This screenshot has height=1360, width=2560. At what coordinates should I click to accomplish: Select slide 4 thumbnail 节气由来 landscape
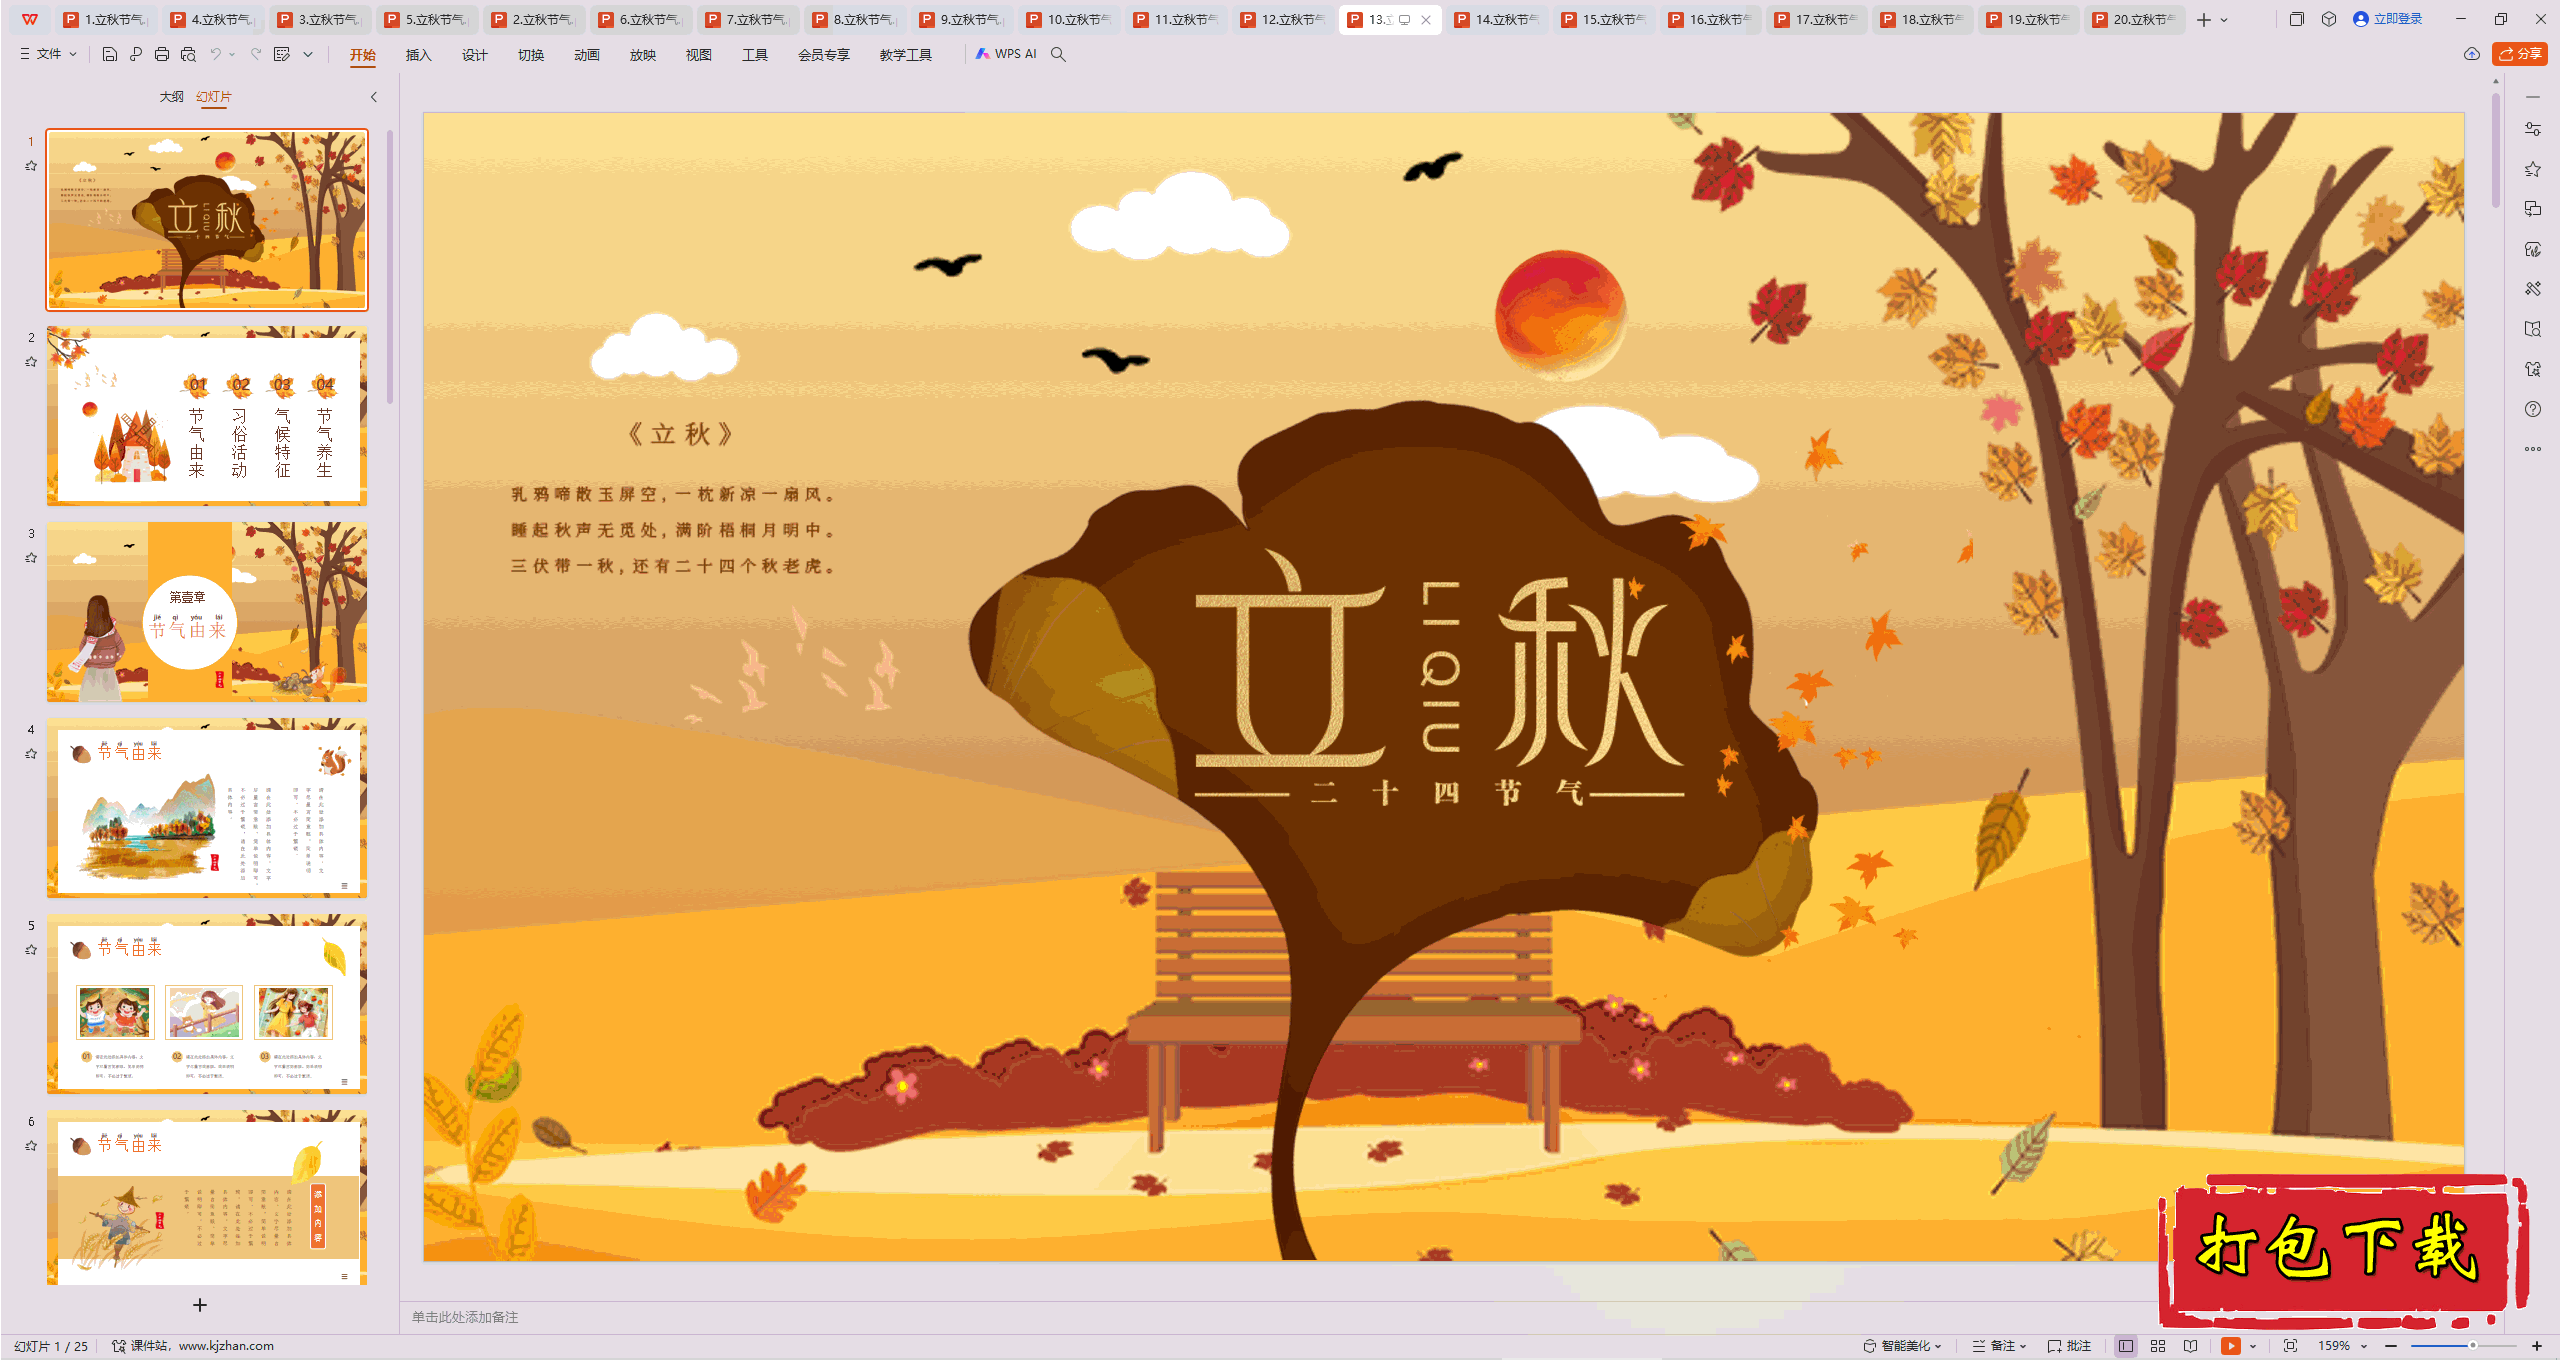[x=207, y=807]
